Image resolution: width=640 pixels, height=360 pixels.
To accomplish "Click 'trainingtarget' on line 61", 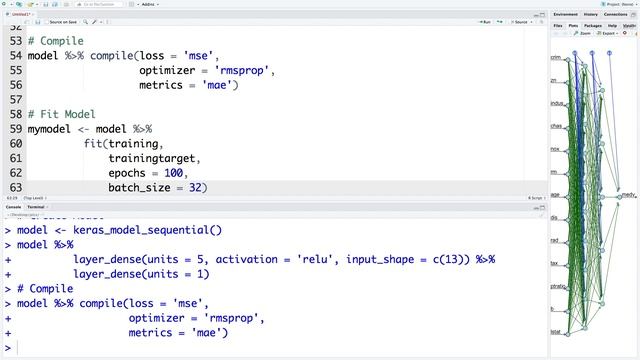I will 151,158.
